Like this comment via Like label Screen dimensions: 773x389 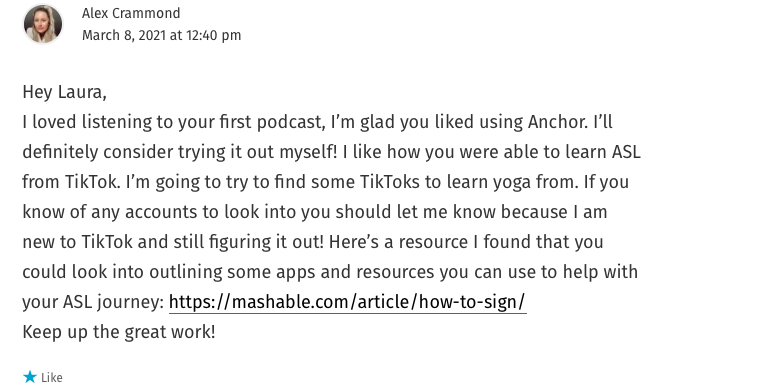pyautogui.click(x=51, y=378)
